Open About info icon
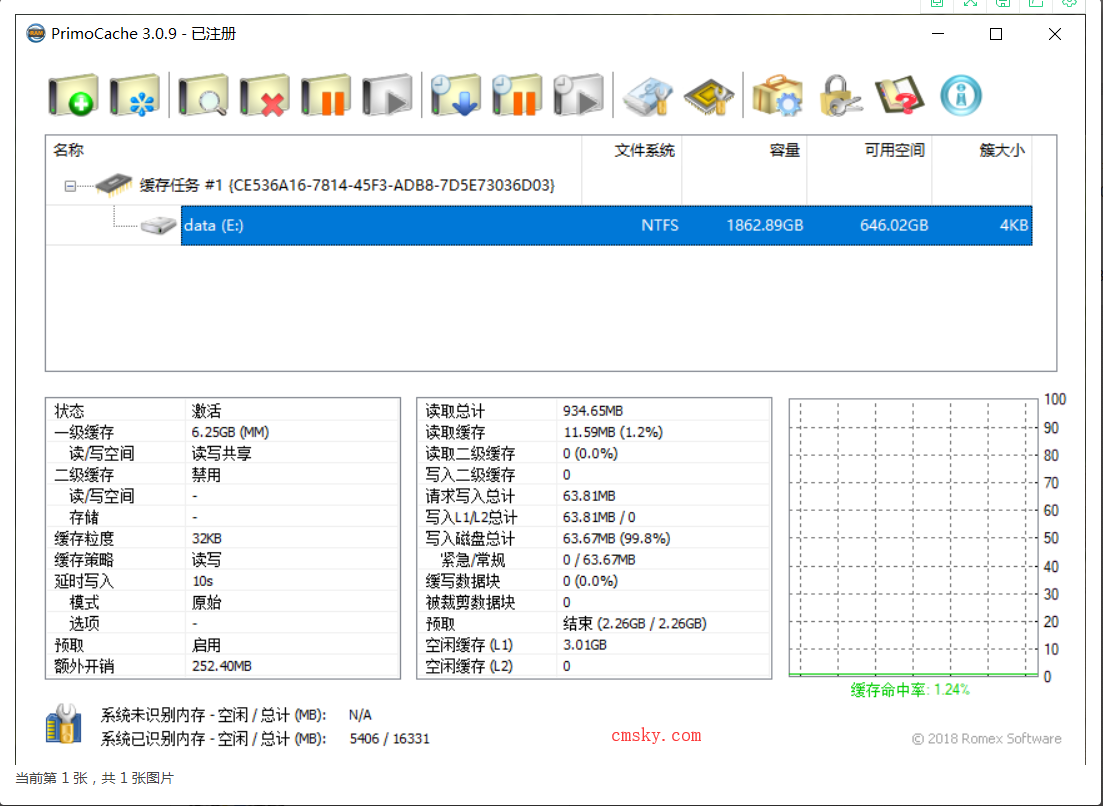The width and height of the screenshot is (1103, 806). tap(961, 95)
